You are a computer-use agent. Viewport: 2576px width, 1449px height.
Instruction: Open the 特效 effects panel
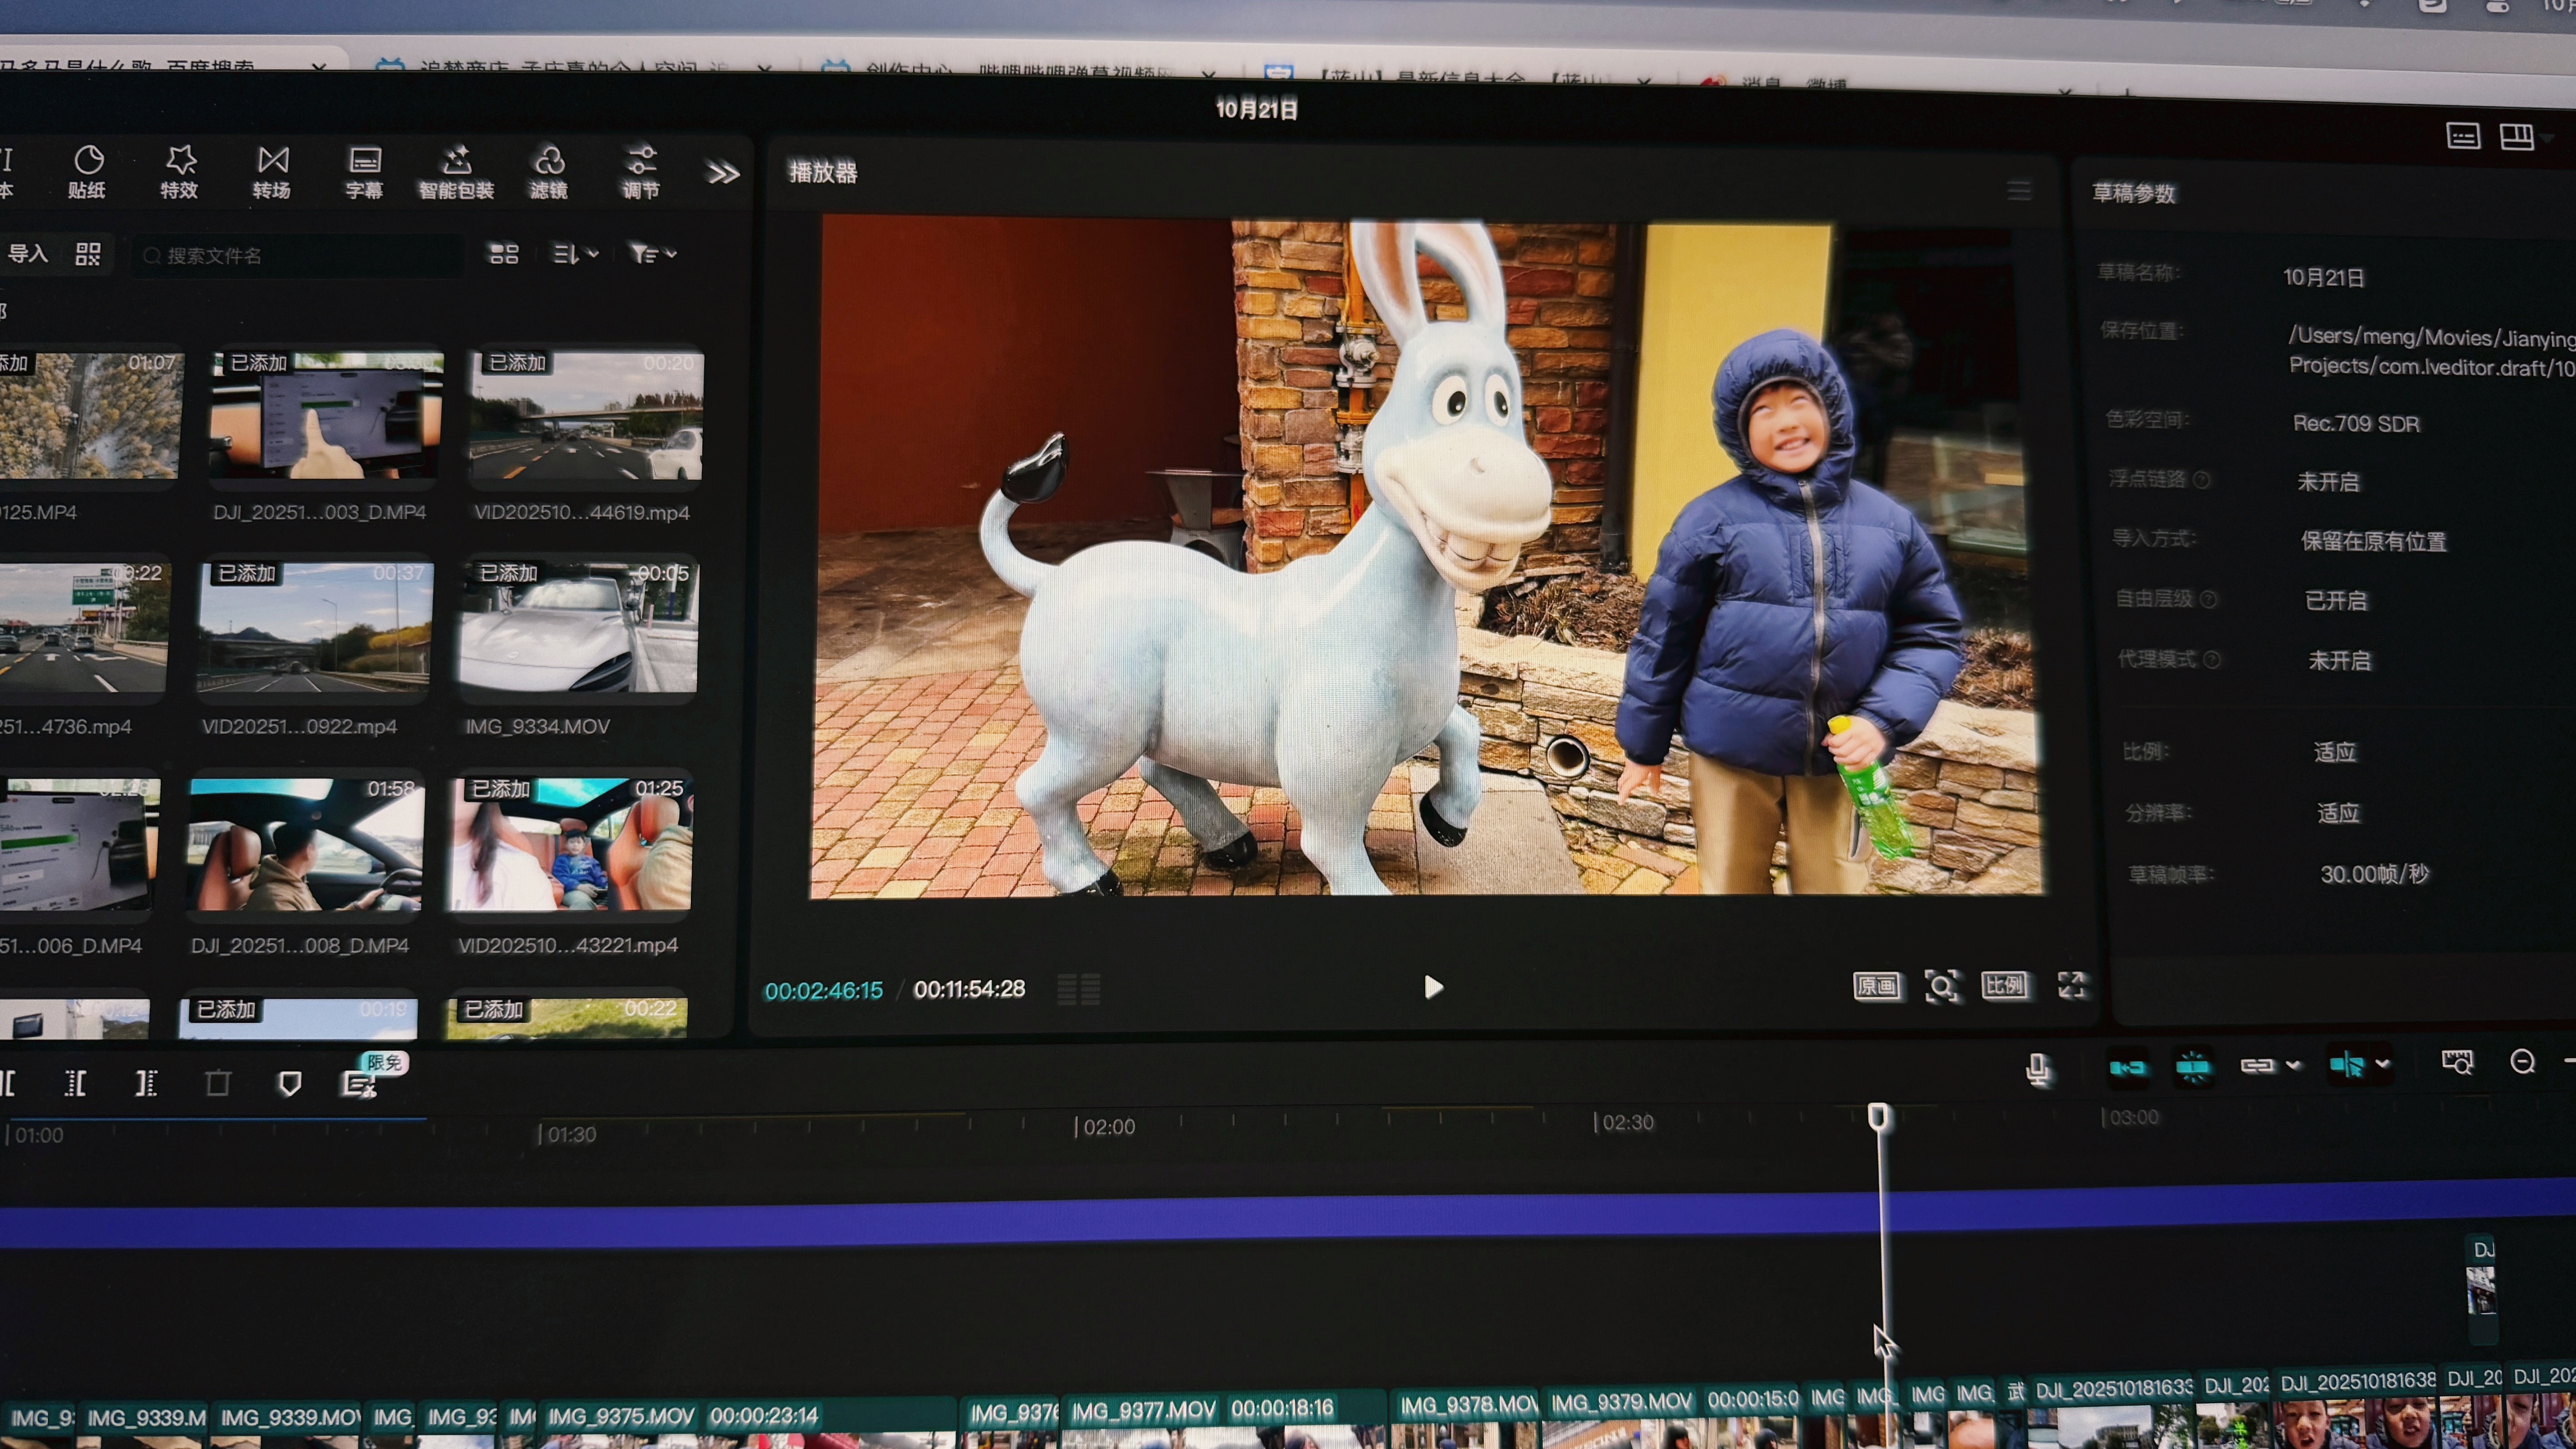[x=180, y=171]
